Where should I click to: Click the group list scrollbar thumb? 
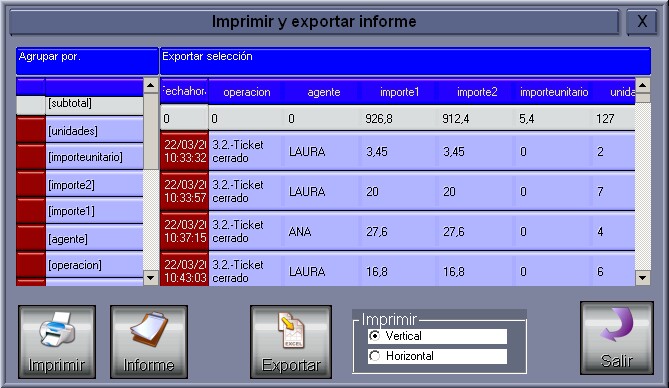151,131
